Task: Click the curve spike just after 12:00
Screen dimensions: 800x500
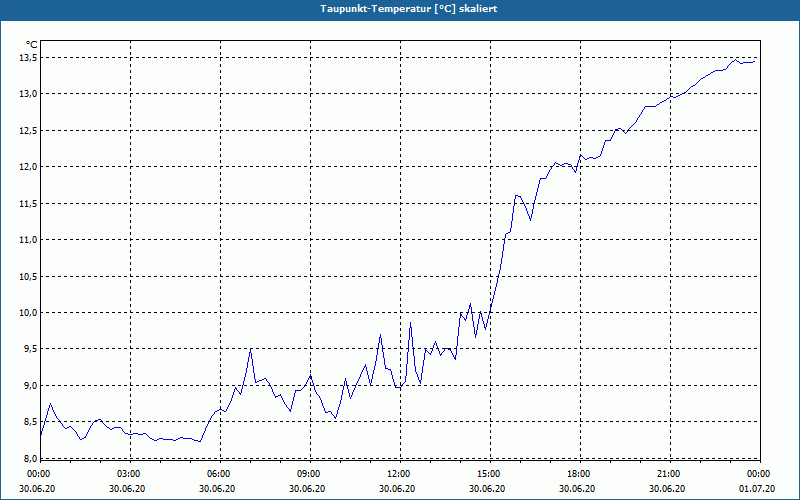Action: pos(410,322)
